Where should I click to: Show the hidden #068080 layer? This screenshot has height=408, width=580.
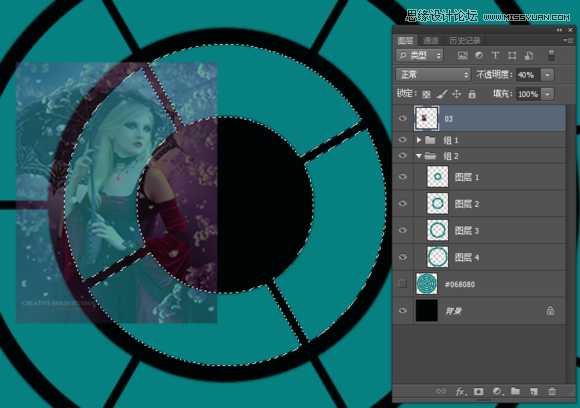402,284
